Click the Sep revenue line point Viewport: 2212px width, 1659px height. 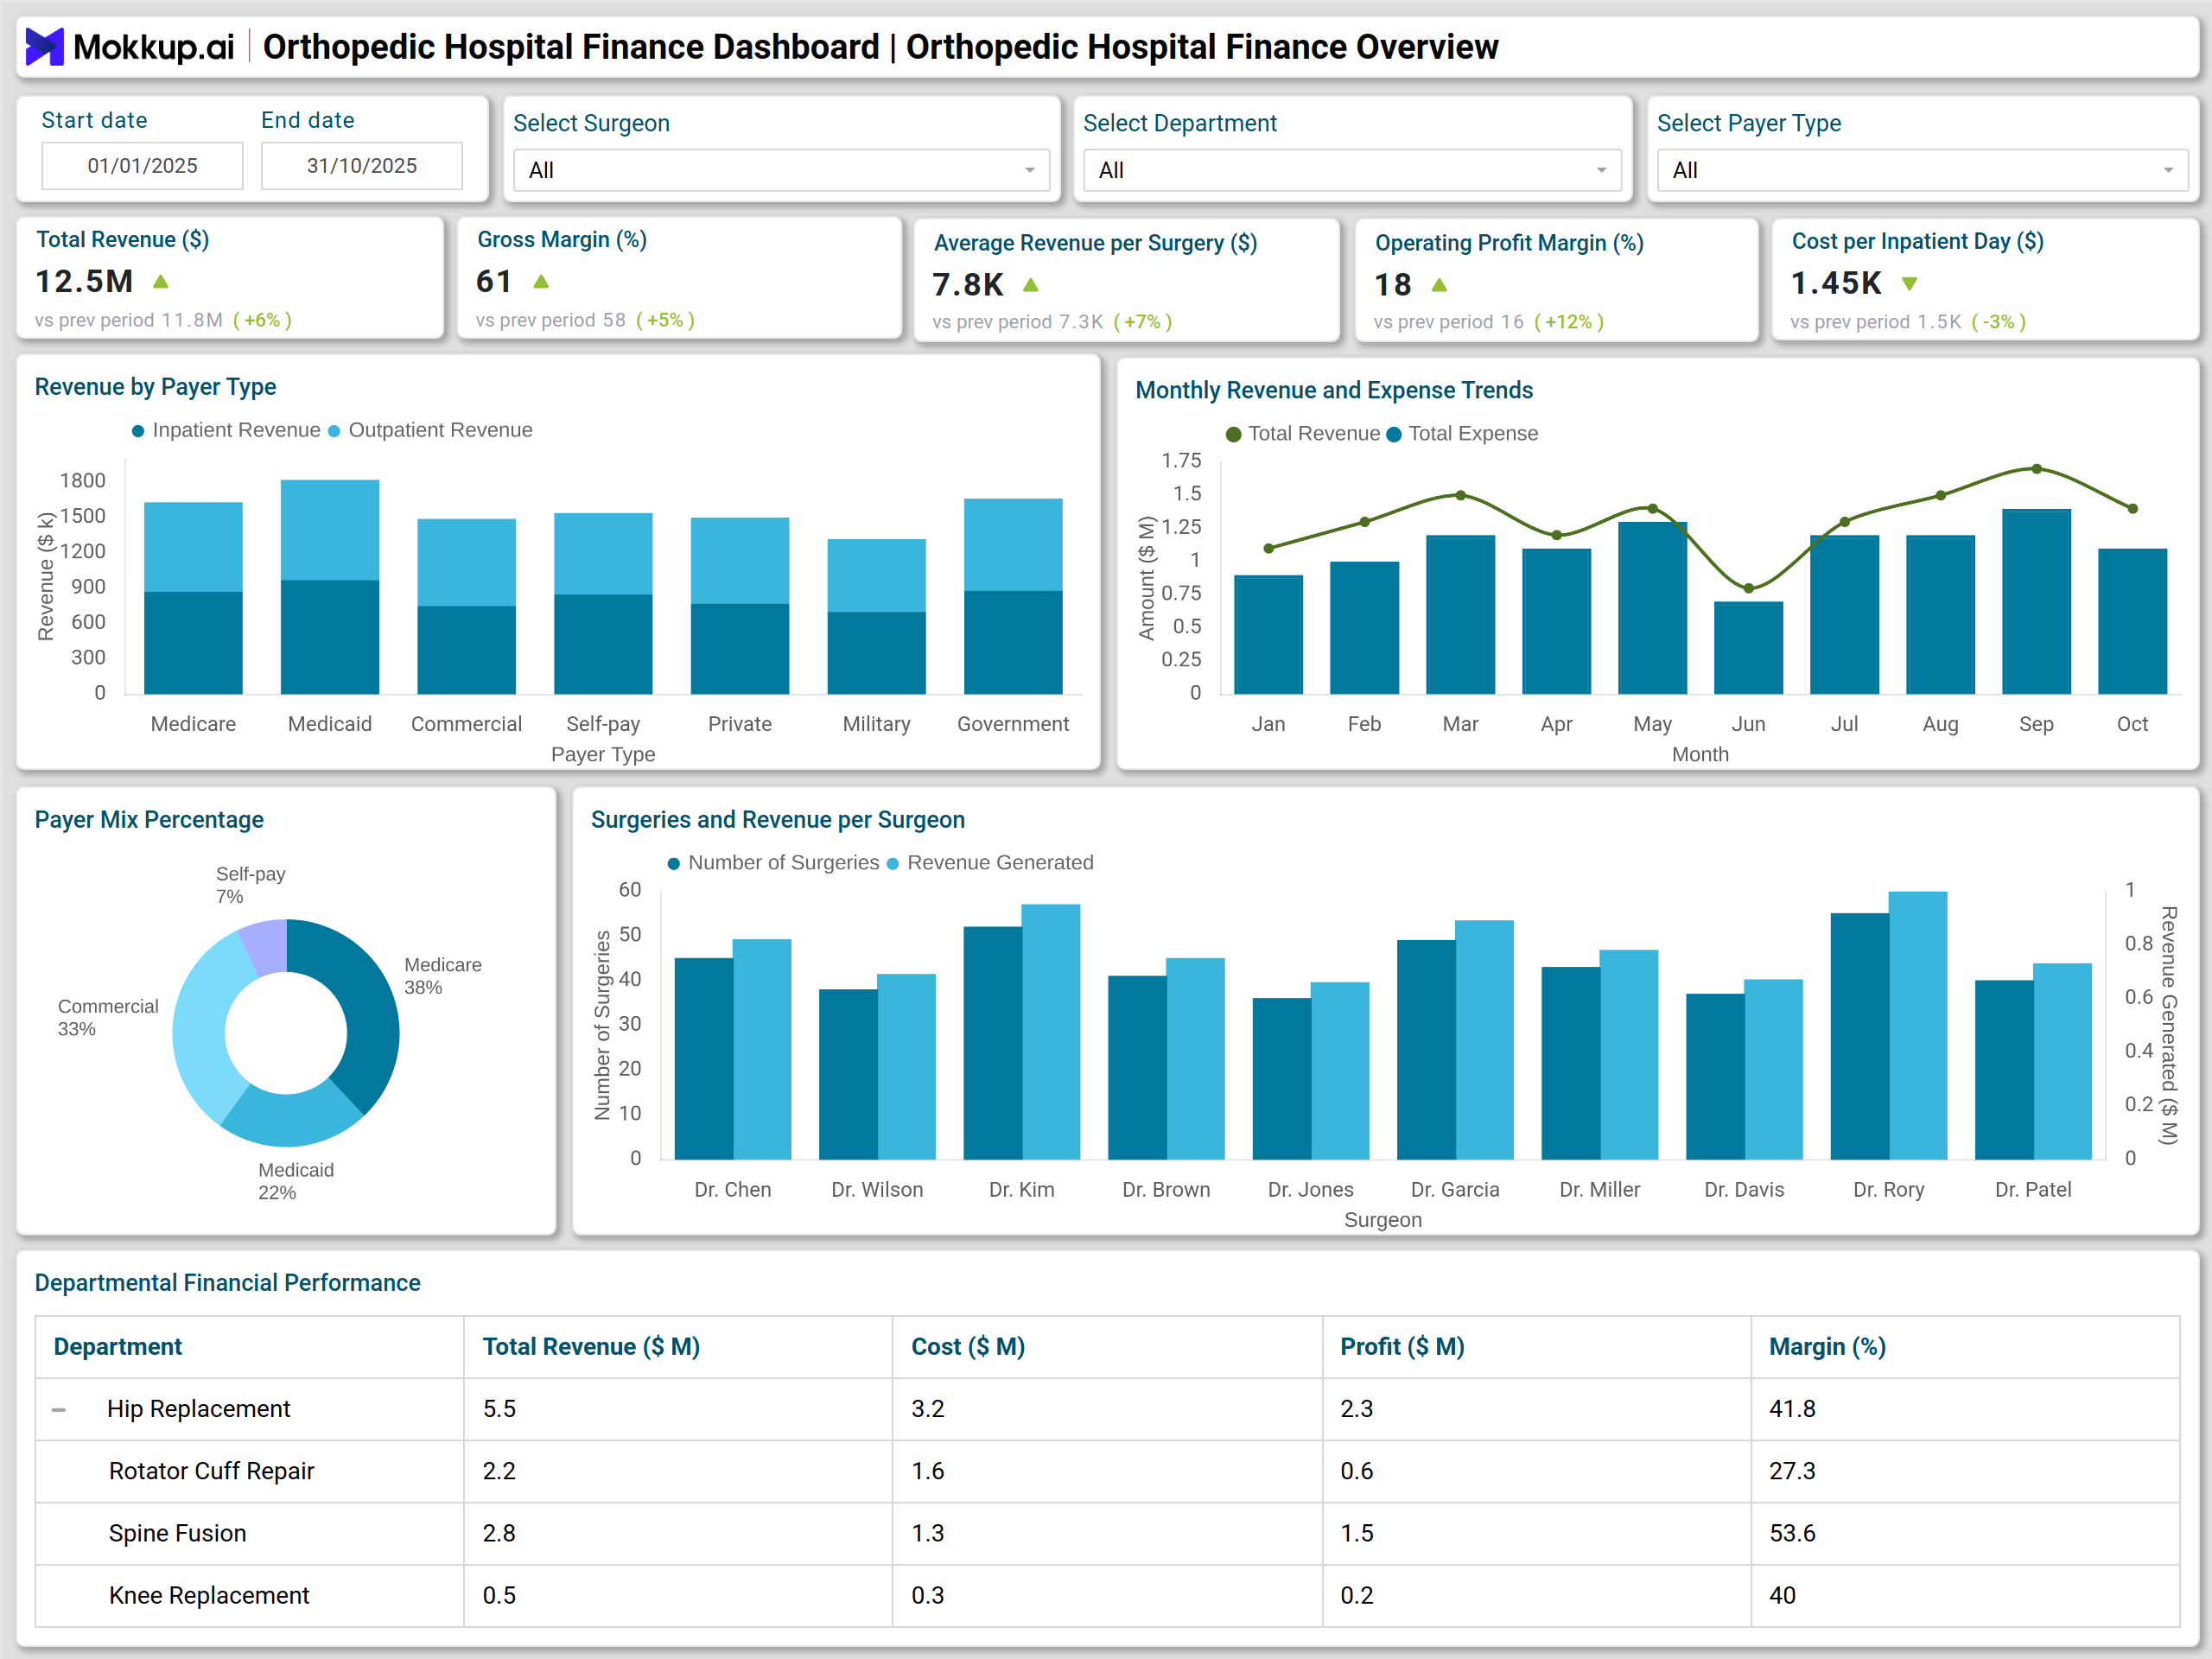click(x=2036, y=469)
